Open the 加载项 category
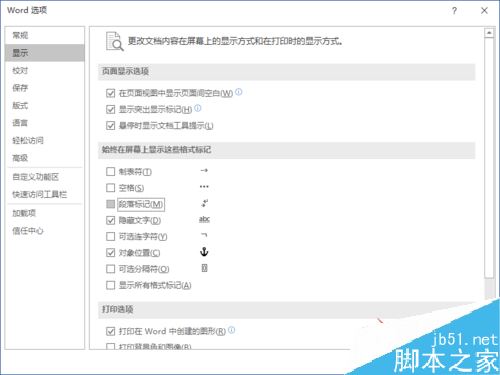The width and height of the screenshot is (500, 375). coord(45,213)
